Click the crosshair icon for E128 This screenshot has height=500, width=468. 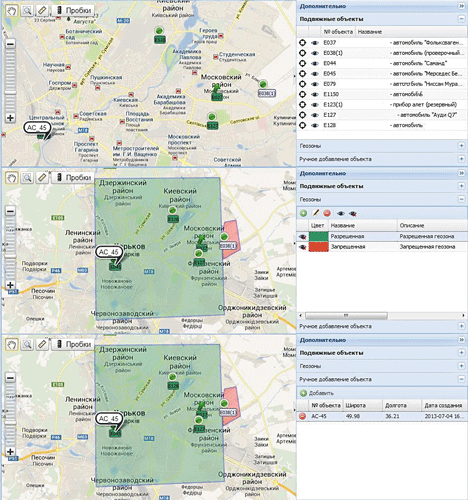302,125
